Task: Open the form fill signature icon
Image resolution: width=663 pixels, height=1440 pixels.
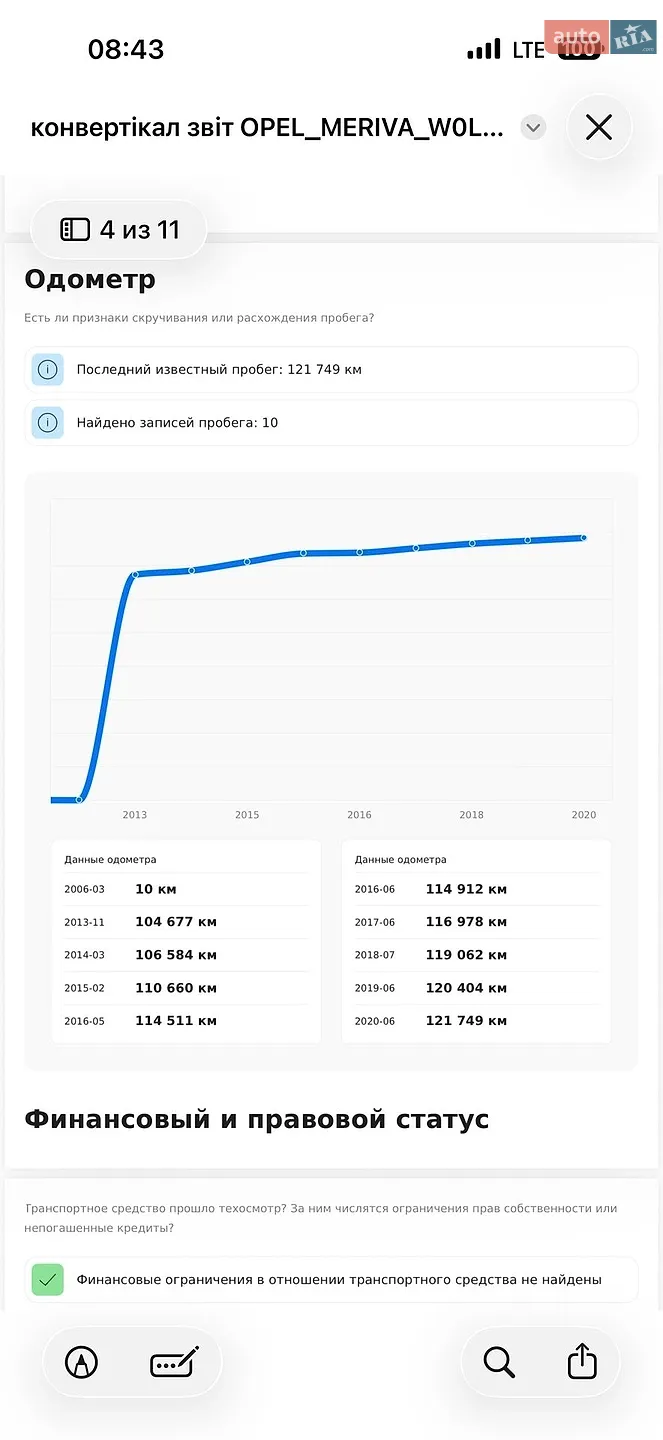Action: [x=175, y=1362]
